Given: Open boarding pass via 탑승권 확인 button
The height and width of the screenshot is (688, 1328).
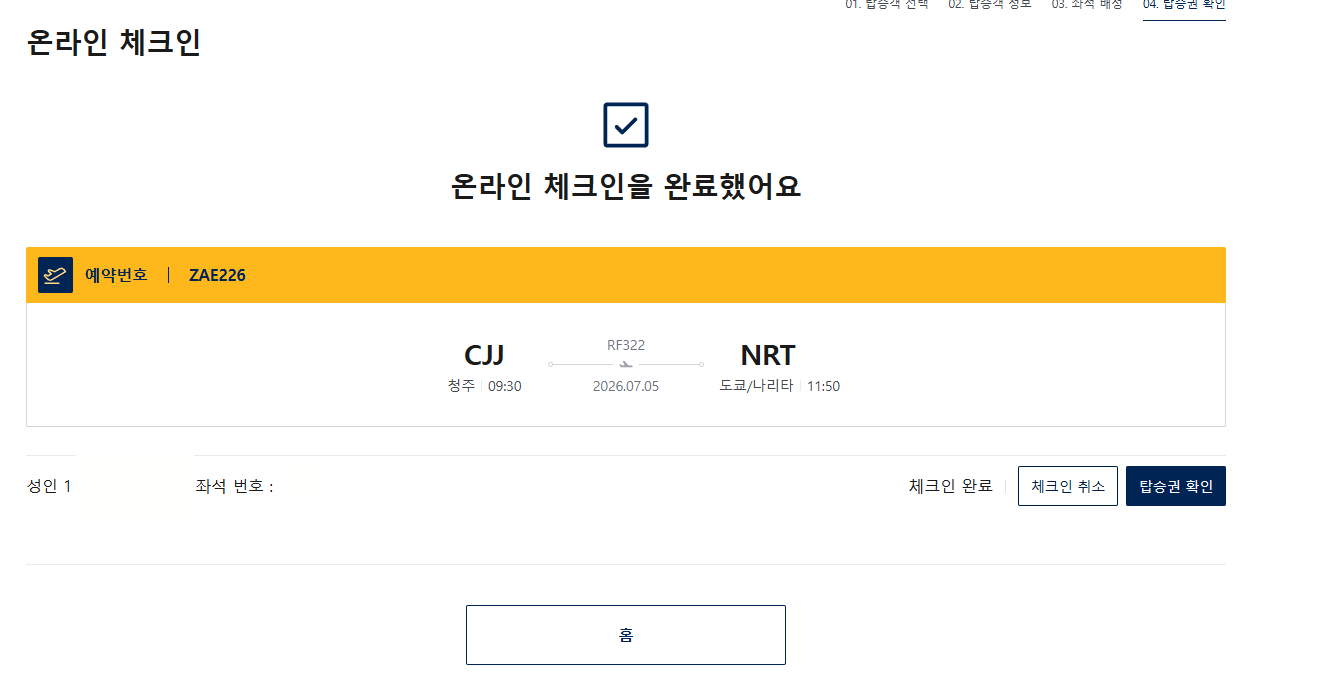Looking at the screenshot, I should pos(1176,486).
